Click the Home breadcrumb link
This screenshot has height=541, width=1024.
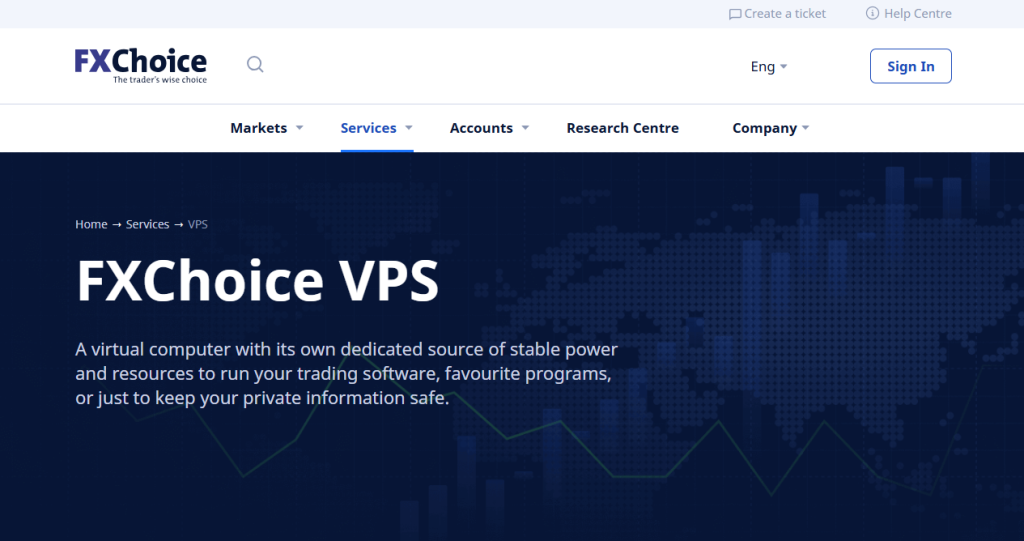coord(91,224)
